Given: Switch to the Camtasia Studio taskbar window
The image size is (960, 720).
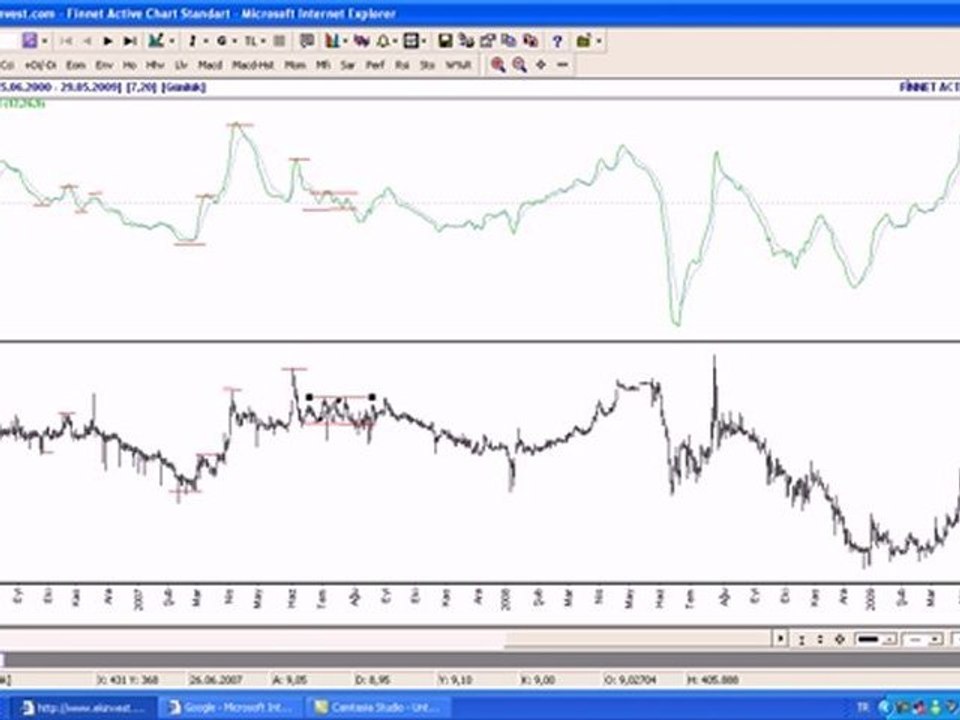Looking at the screenshot, I should pyautogui.click(x=379, y=708).
